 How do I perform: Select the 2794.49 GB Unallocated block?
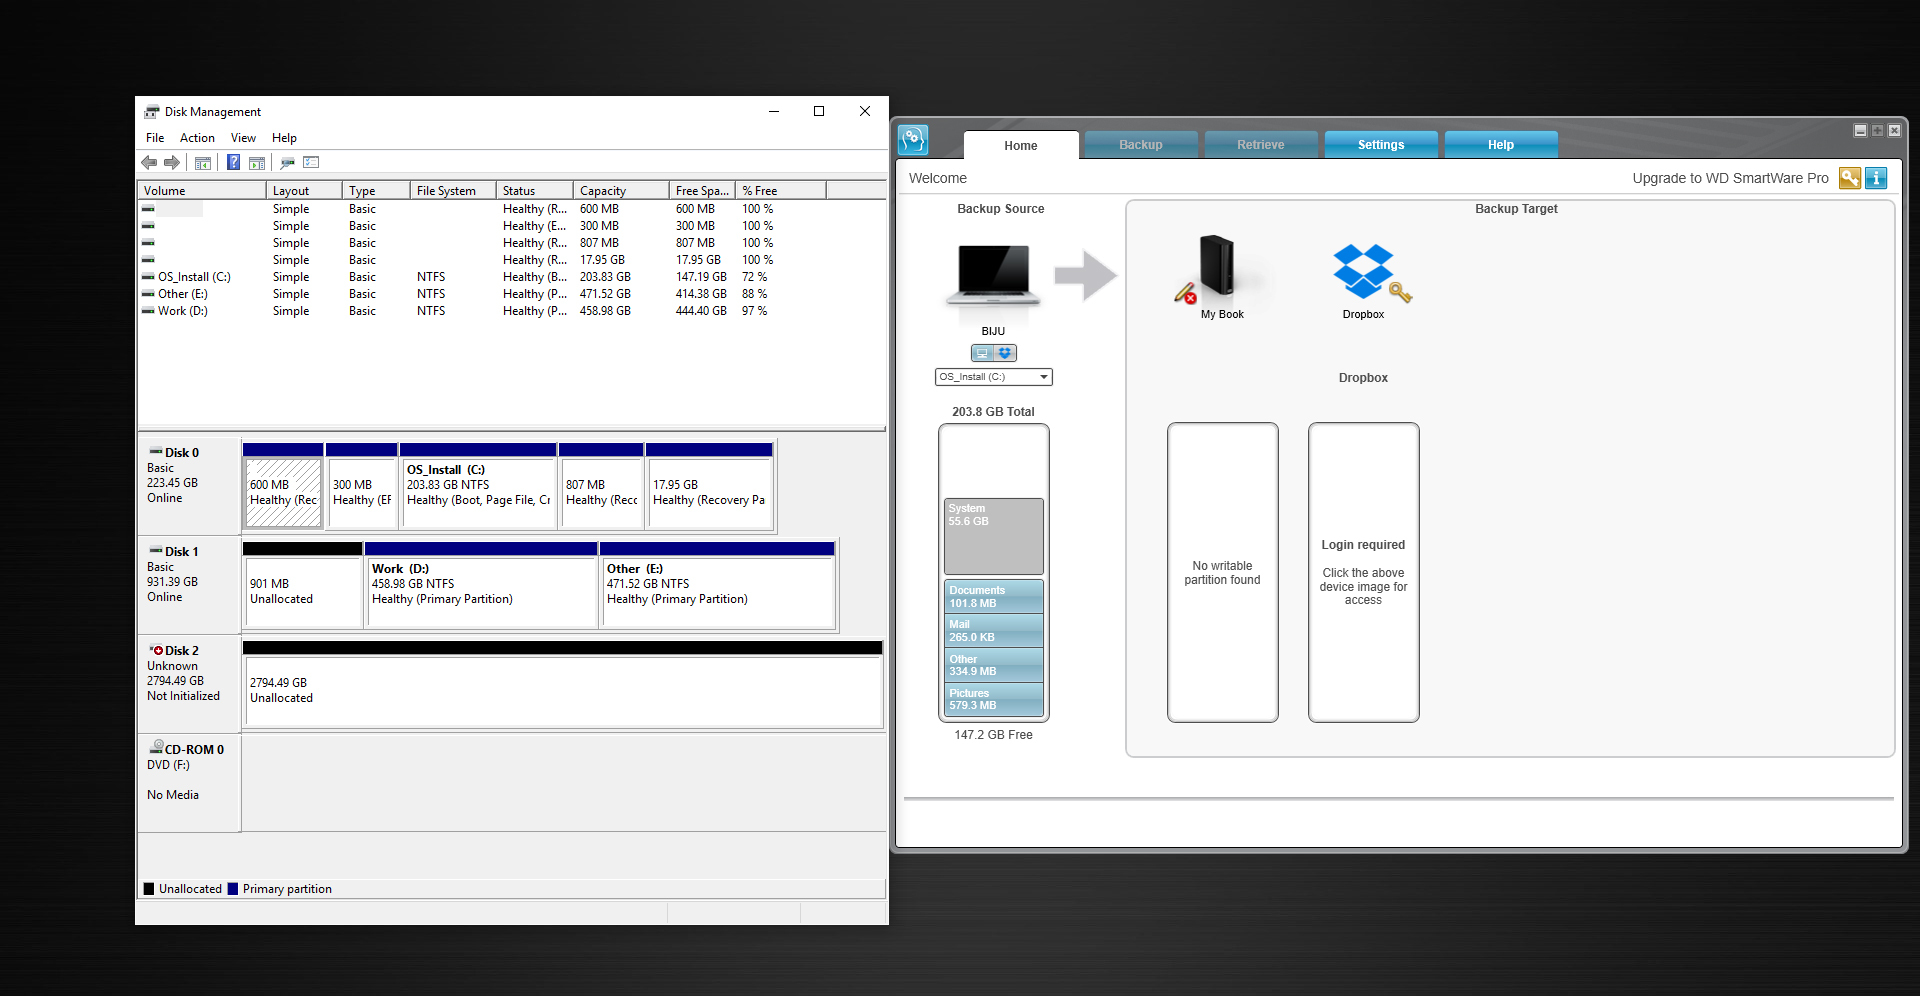[x=563, y=684]
